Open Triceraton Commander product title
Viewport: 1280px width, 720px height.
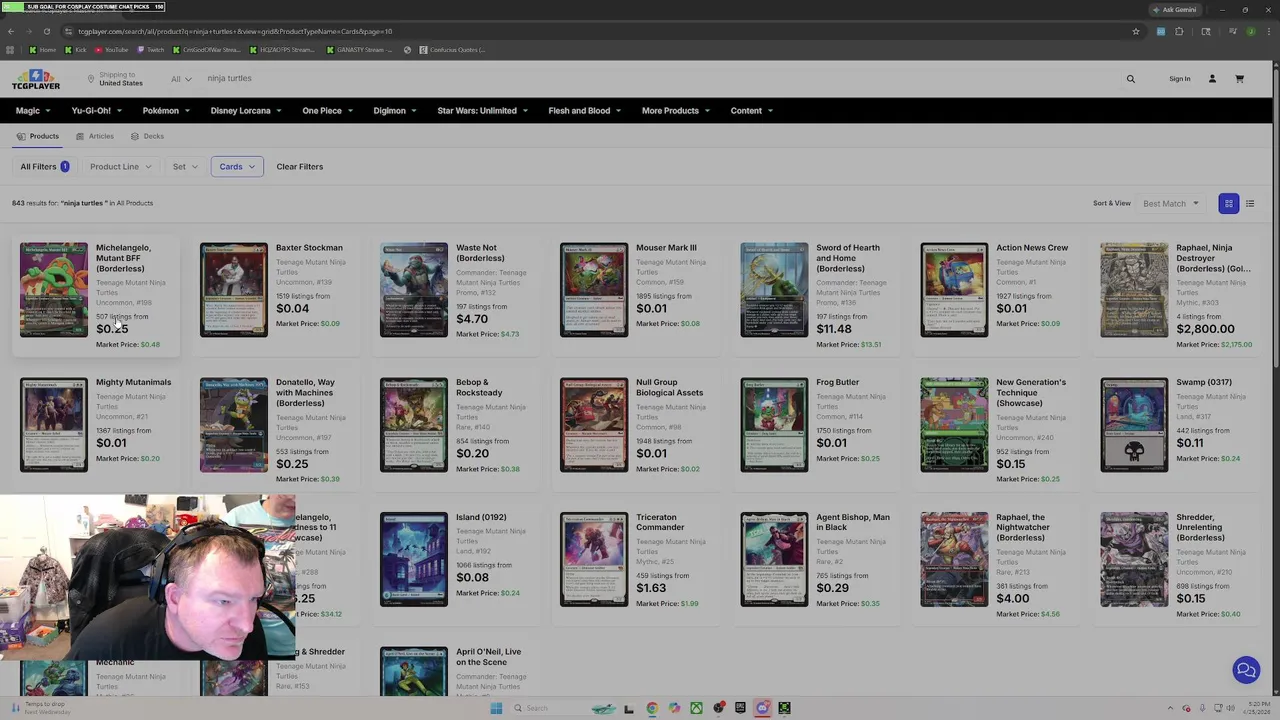(x=660, y=522)
